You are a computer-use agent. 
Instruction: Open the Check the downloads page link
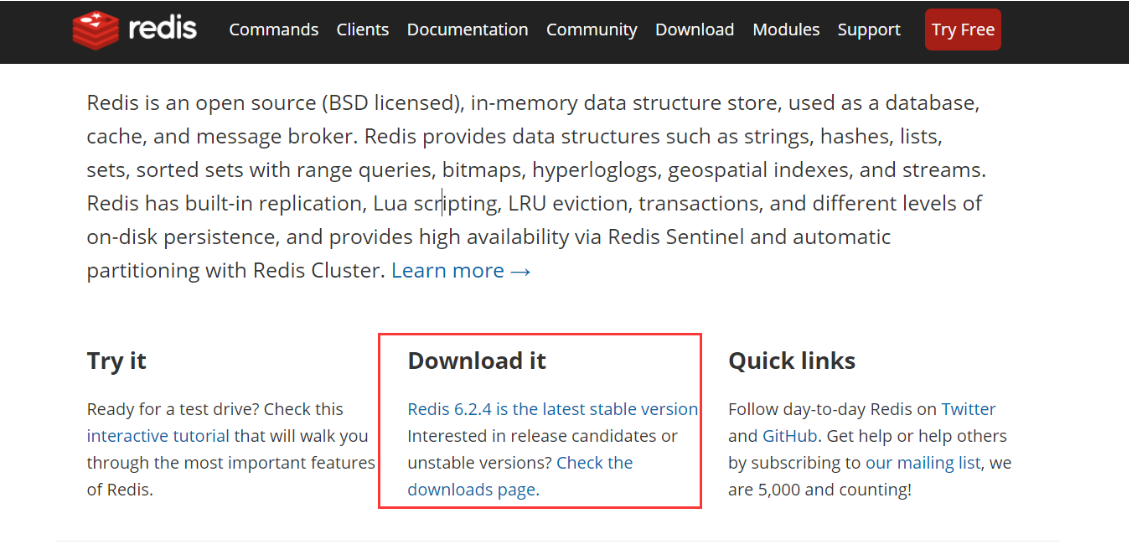click(520, 476)
